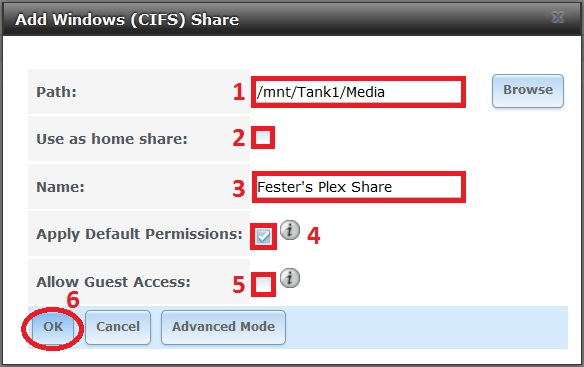
Task: Close the Add Windows (CIFS) Share dialog
Action: (x=558, y=17)
